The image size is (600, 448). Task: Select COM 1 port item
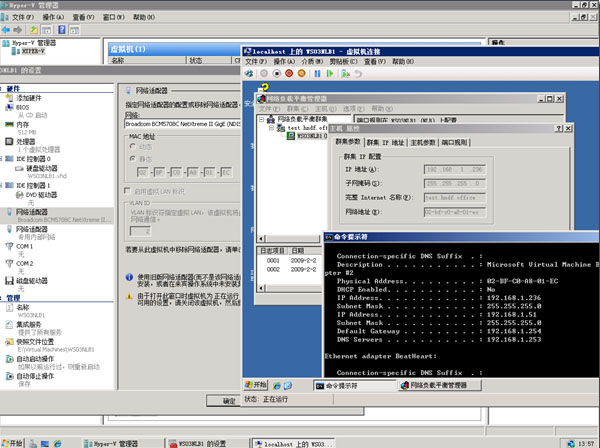pyautogui.click(x=24, y=246)
